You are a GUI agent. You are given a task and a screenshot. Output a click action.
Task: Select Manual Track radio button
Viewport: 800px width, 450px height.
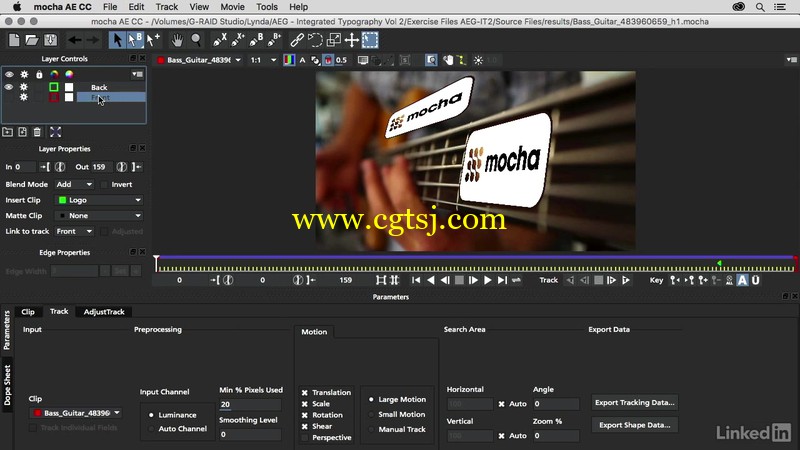click(371, 430)
